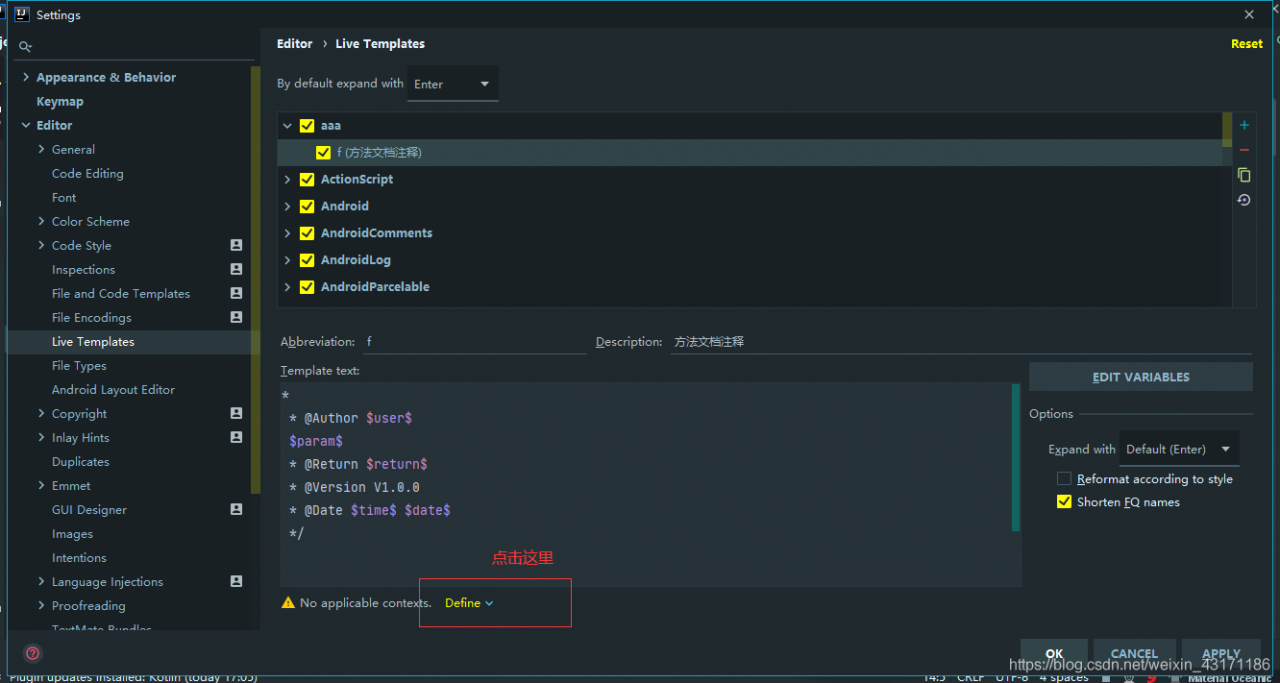Screen dimensions: 1280x683
Task: Expand the Emmet settings node
Action: [x=41, y=485]
